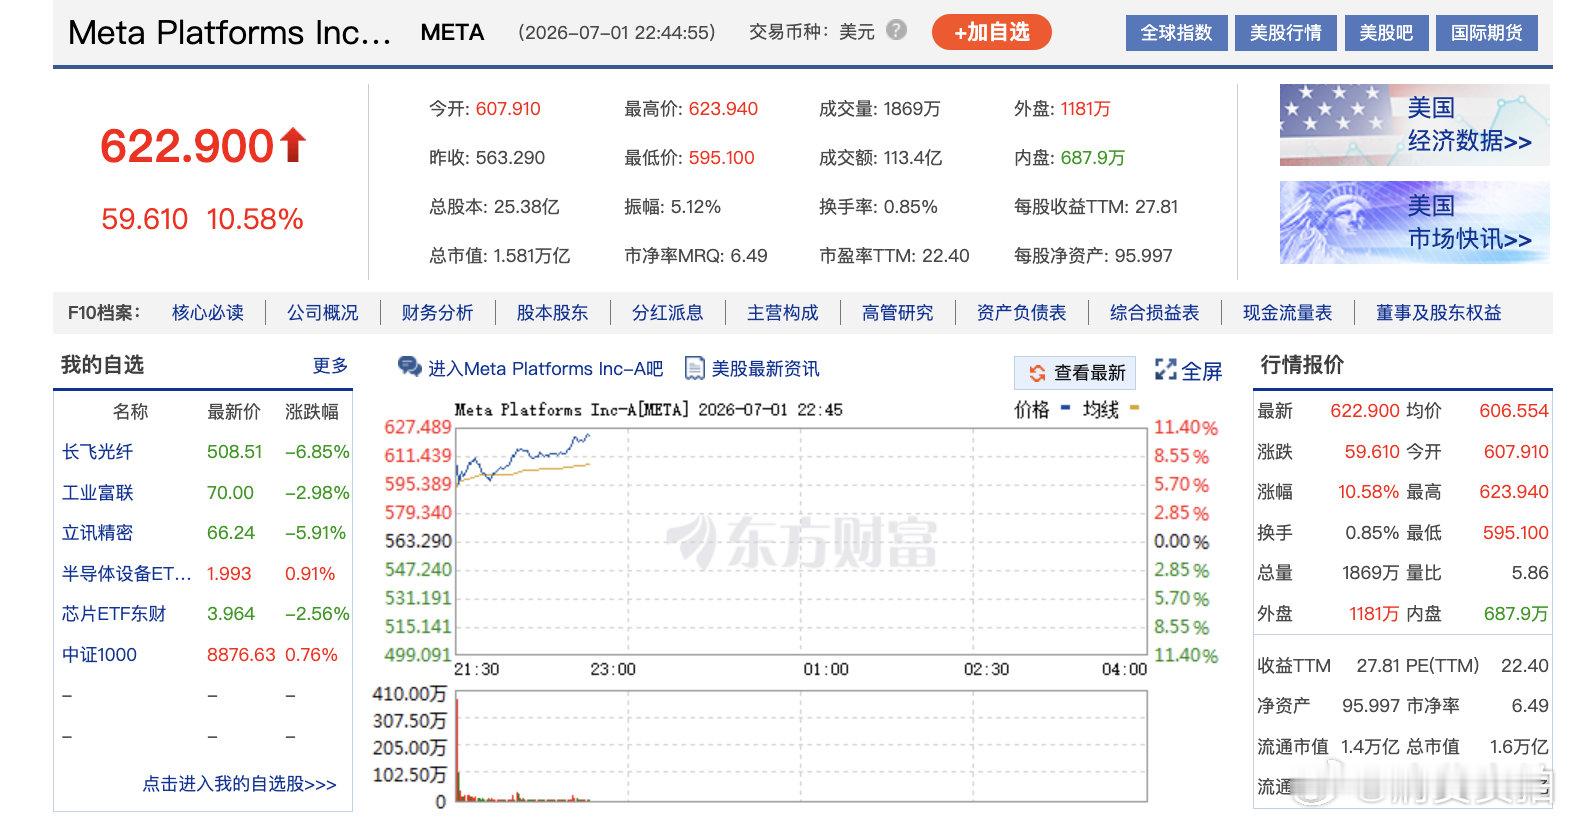Viewport: 1570px width, 822px height.
Task: Open the 现金流量表 F10 tab
Action: pyautogui.click(x=1287, y=313)
